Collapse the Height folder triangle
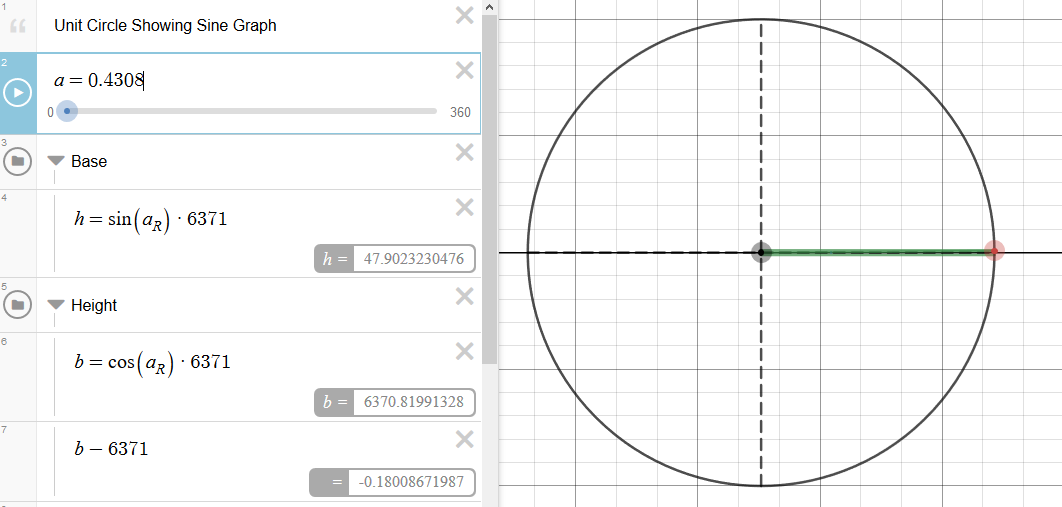Screen dimensions: 1062x507 56,305
